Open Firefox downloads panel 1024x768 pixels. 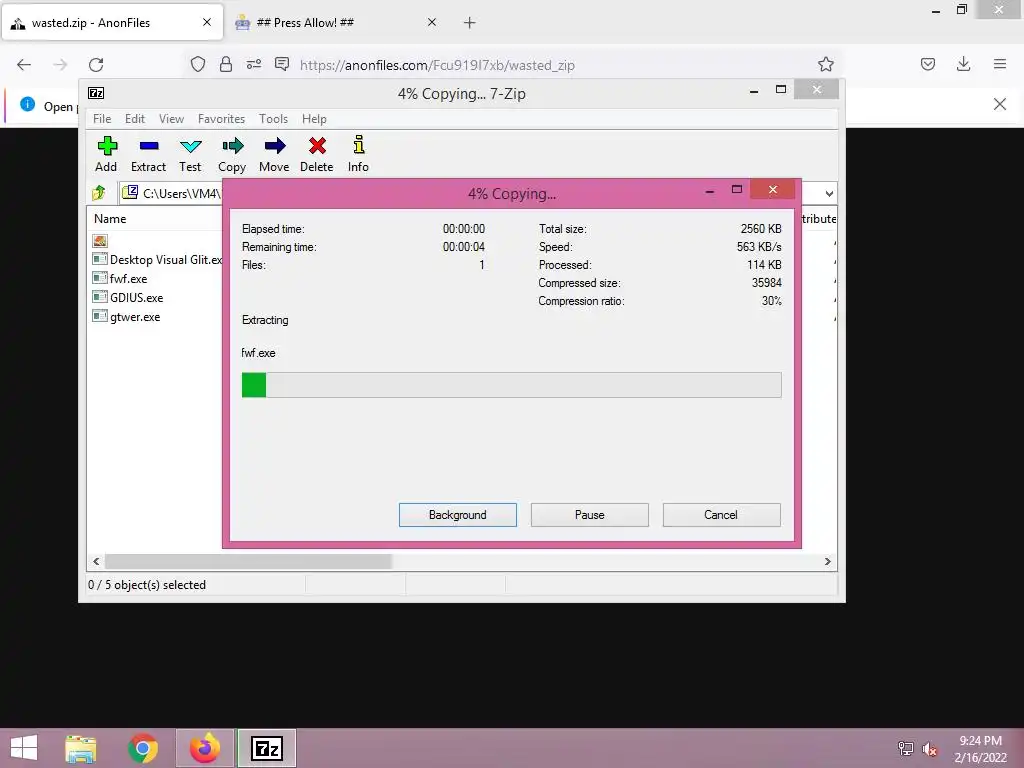point(963,64)
